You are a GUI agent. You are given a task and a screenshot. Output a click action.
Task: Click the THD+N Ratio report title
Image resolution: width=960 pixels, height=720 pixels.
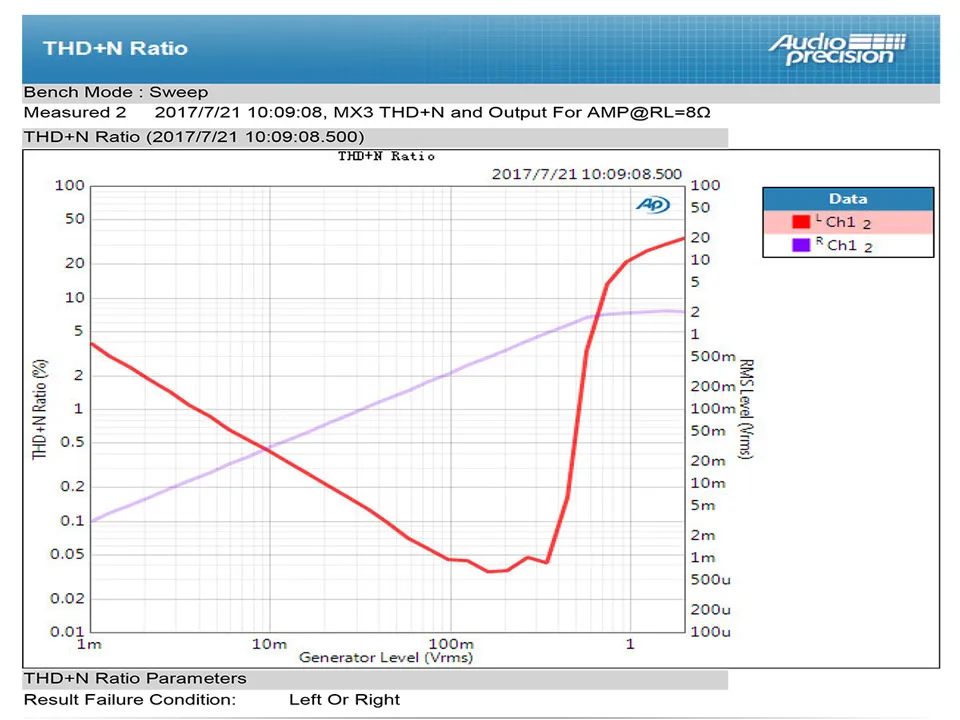click(x=115, y=48)
